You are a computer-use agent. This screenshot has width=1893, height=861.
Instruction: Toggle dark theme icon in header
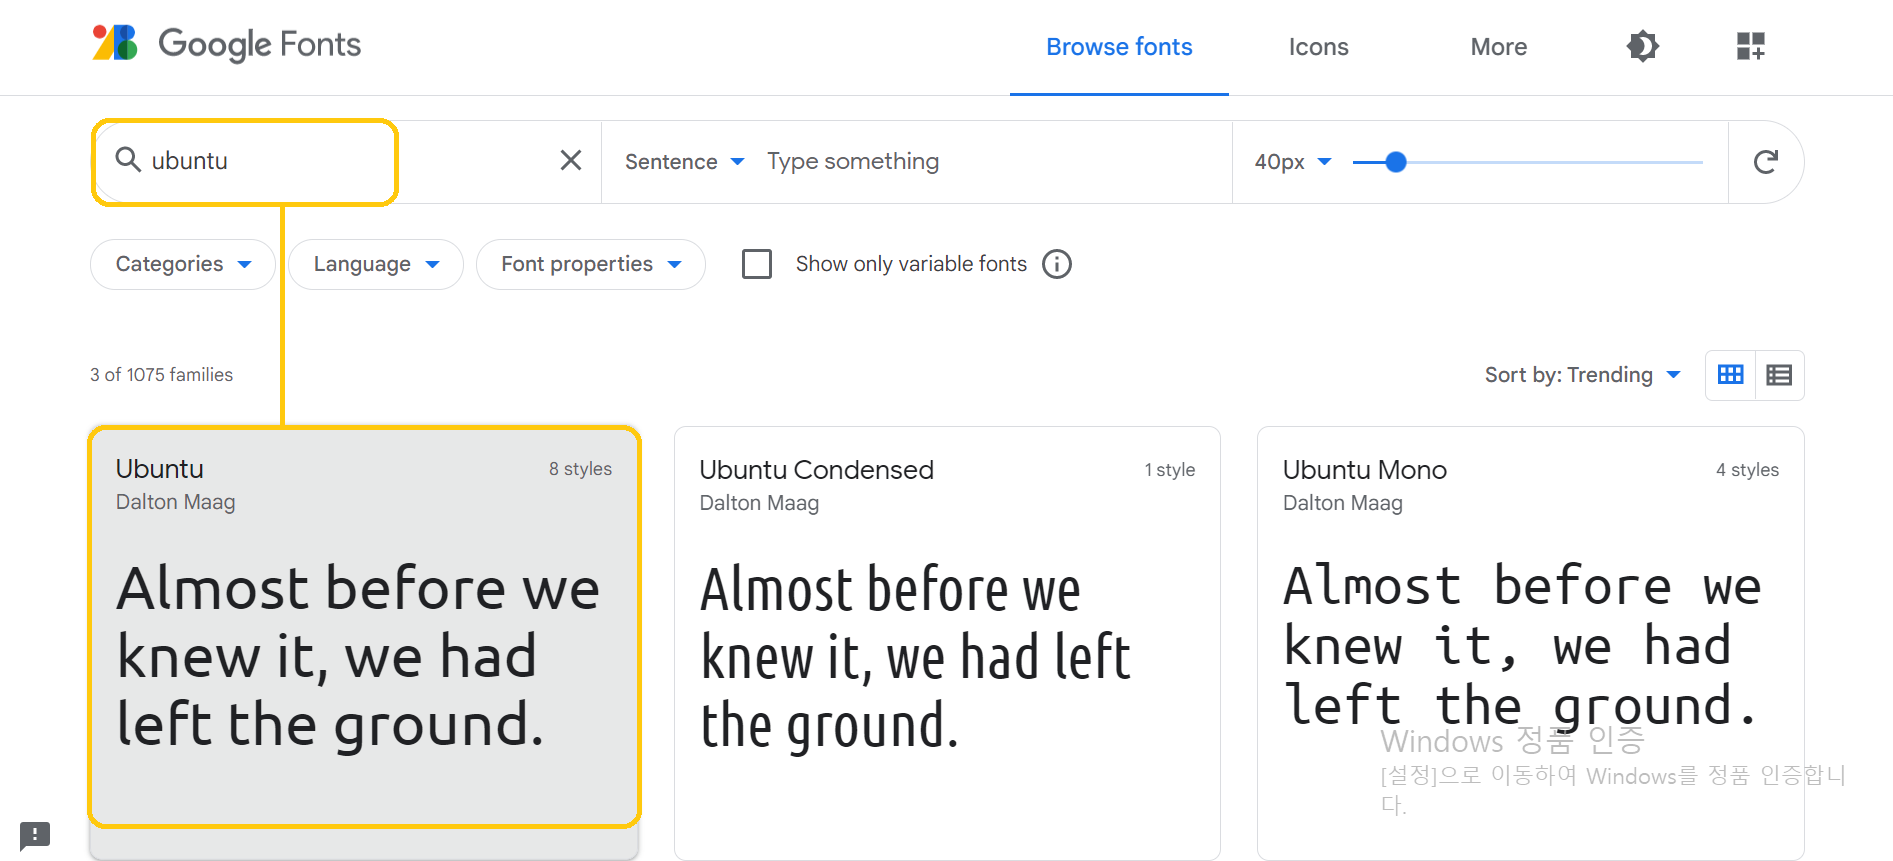tap(1642, 46)
